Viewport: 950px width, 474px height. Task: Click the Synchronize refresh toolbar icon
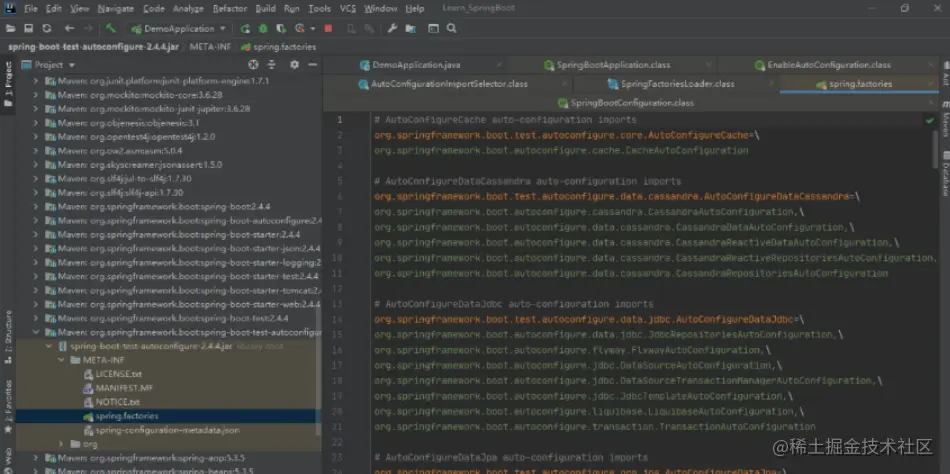coord(47,28)
